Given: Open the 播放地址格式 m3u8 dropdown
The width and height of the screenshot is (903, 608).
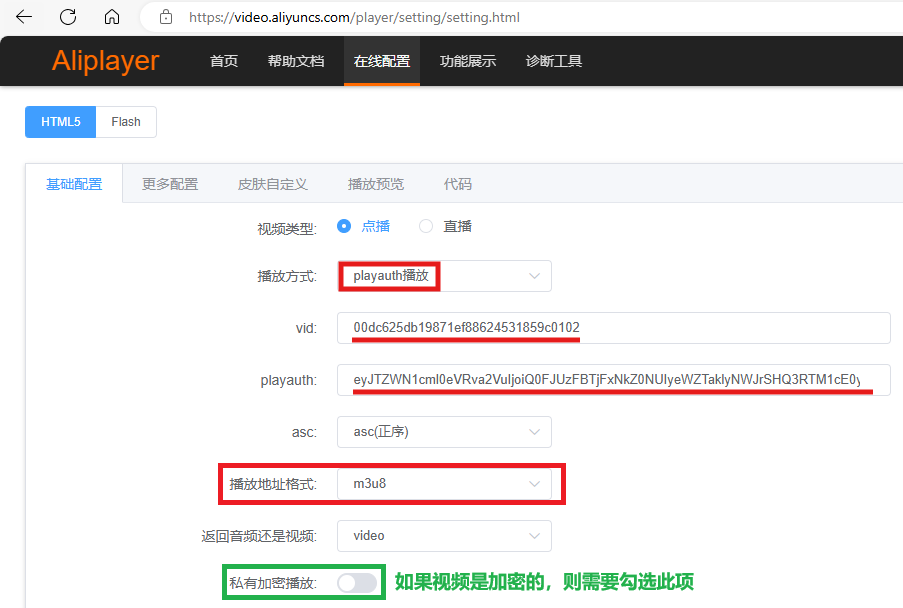Looking at the screenshot, I should [444, 484].
